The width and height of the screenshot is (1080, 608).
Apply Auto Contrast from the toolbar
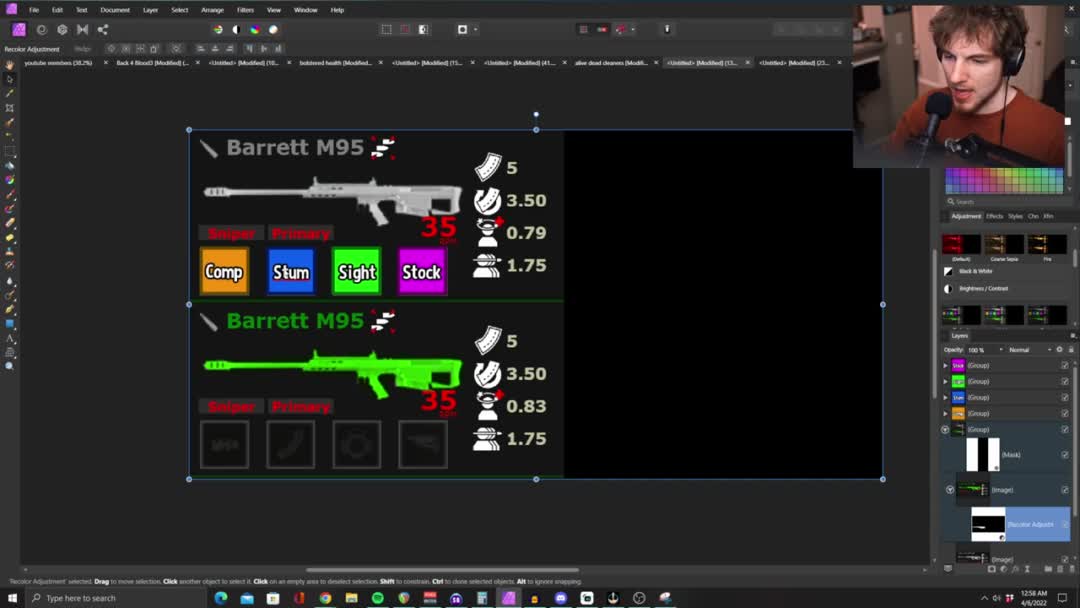tap(236, 30)
